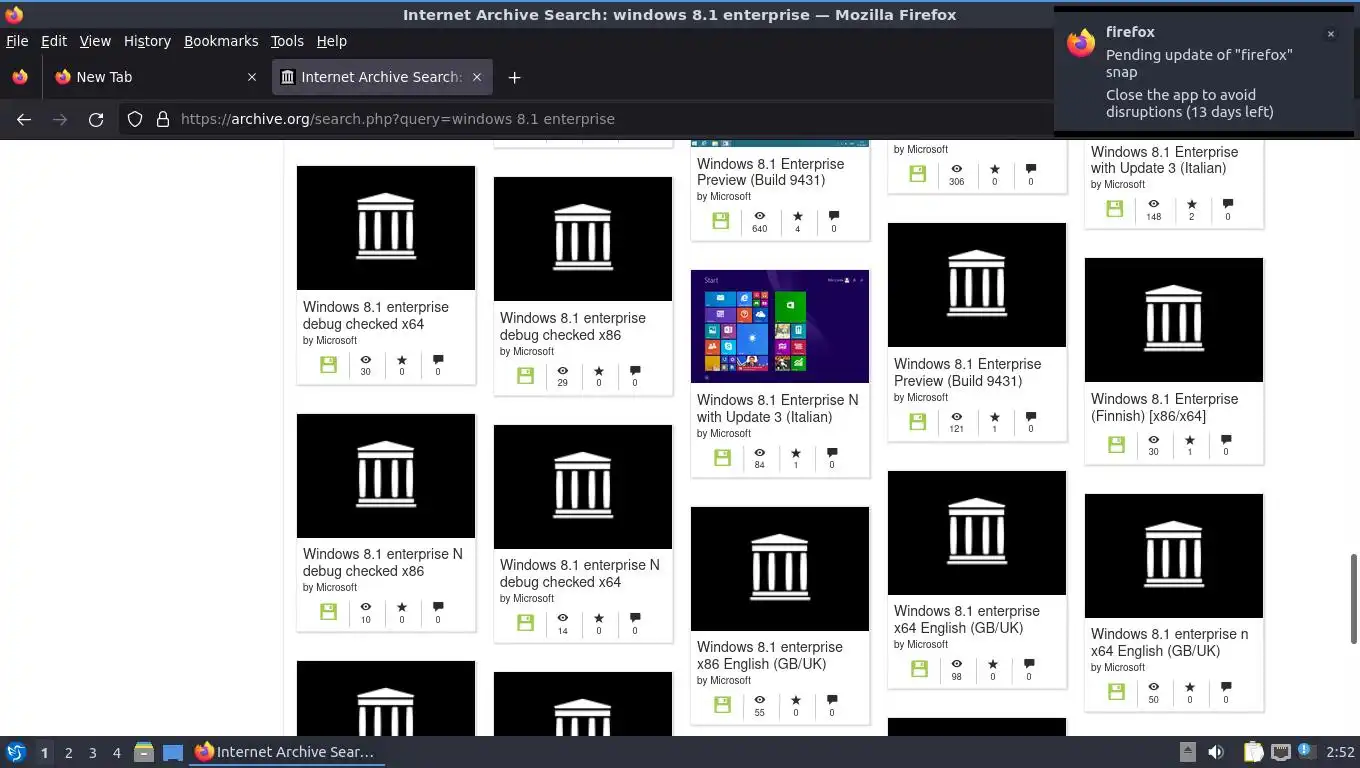Switch to workspace 4 in taskbar

coord(116,753)
